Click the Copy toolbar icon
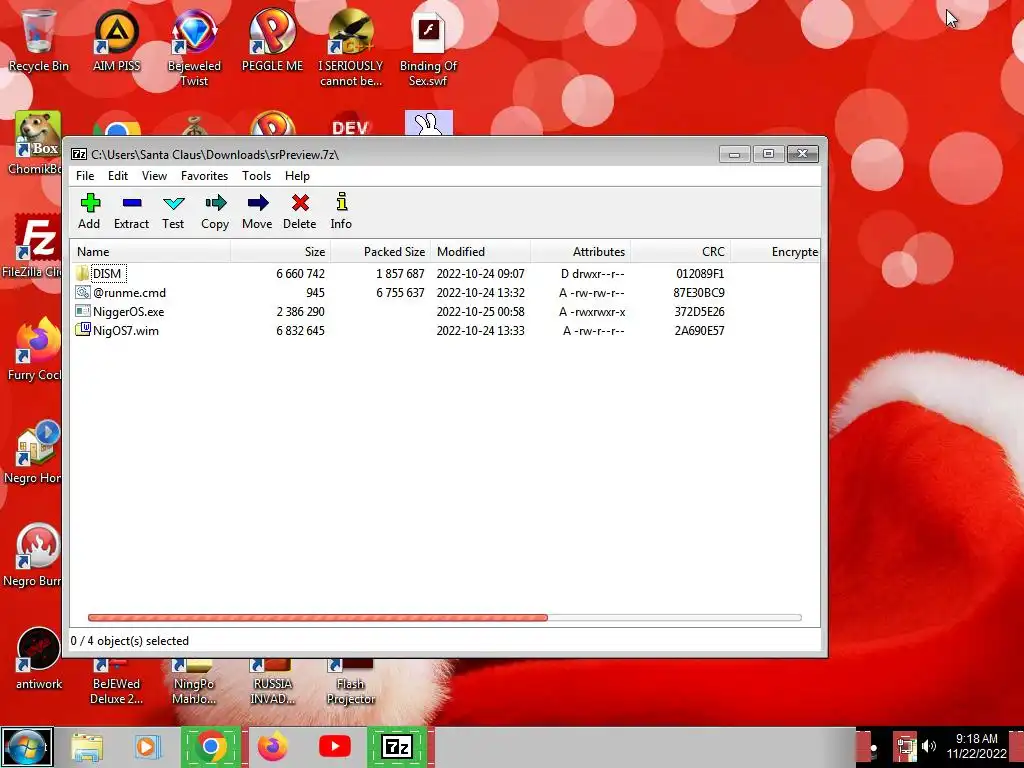The height and width of the screenshot is (768, 1024). point(215,203)
